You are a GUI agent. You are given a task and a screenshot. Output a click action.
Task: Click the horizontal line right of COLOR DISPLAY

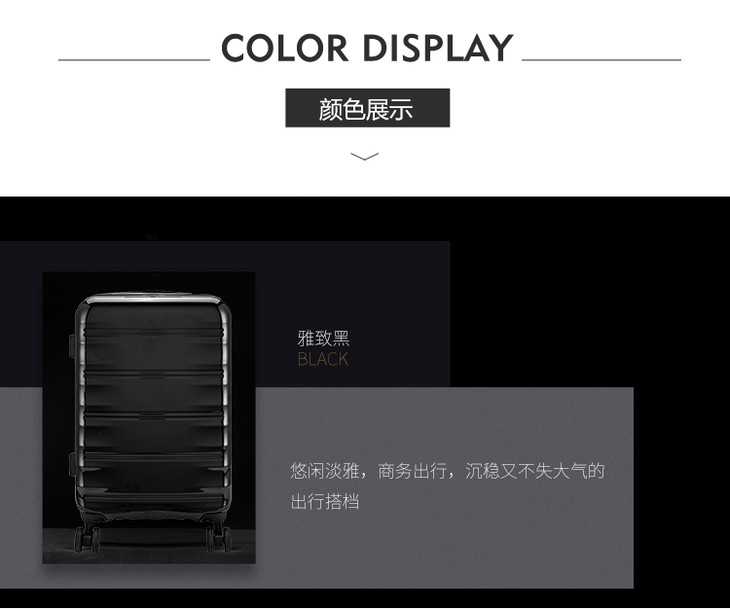[x=601, y=60]
